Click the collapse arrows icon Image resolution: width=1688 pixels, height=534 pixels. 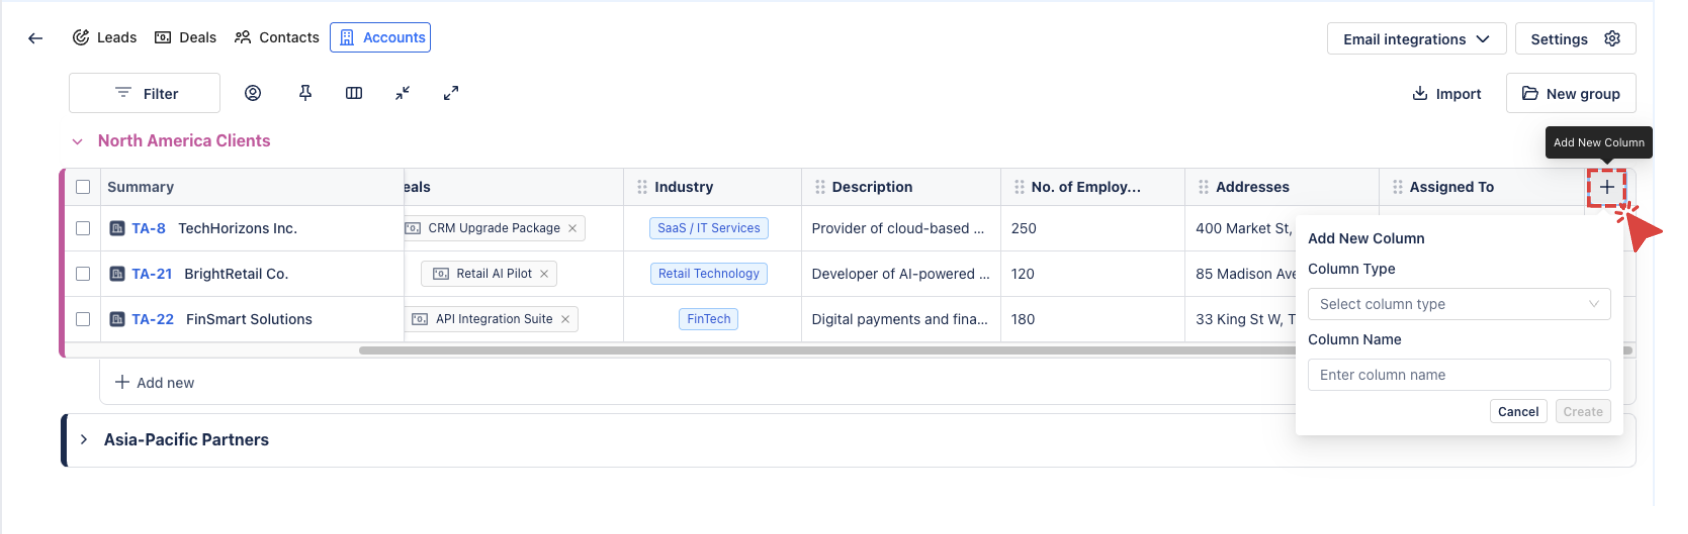[x=402, y=93]
